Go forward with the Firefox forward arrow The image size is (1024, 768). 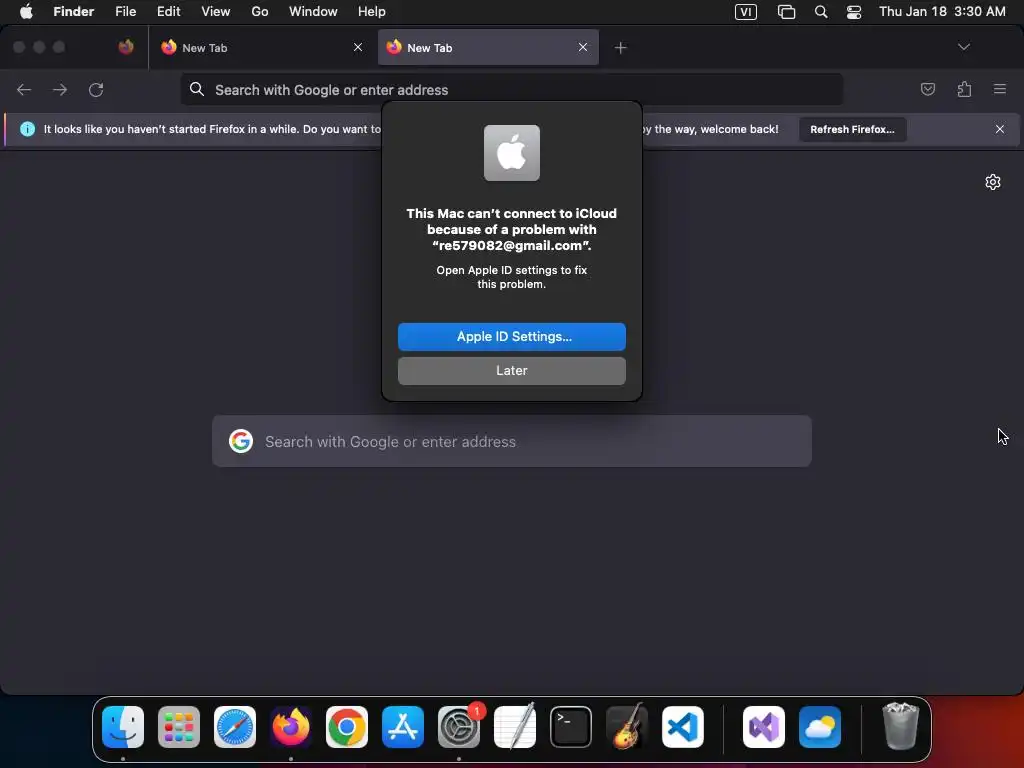[60, 89]
